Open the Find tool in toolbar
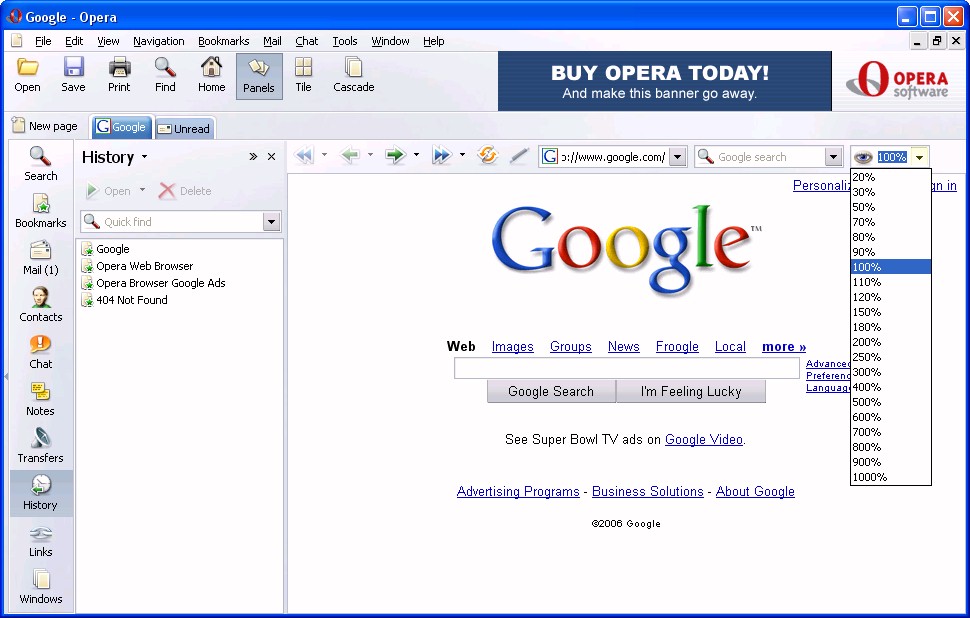 click(165, 75)
